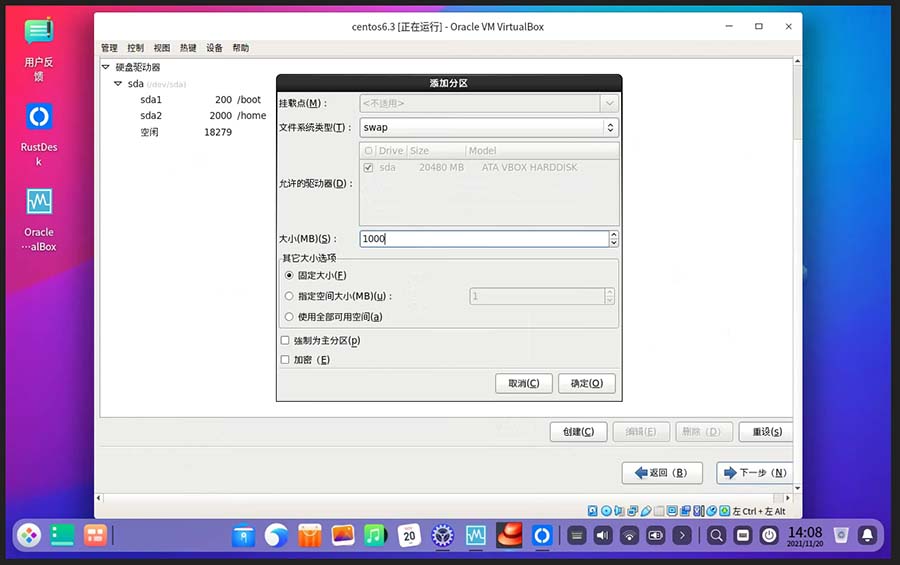Screen dimensions: 900x565
Task: Open the calendar dock icon showing 20
Action: pos(409,536)
